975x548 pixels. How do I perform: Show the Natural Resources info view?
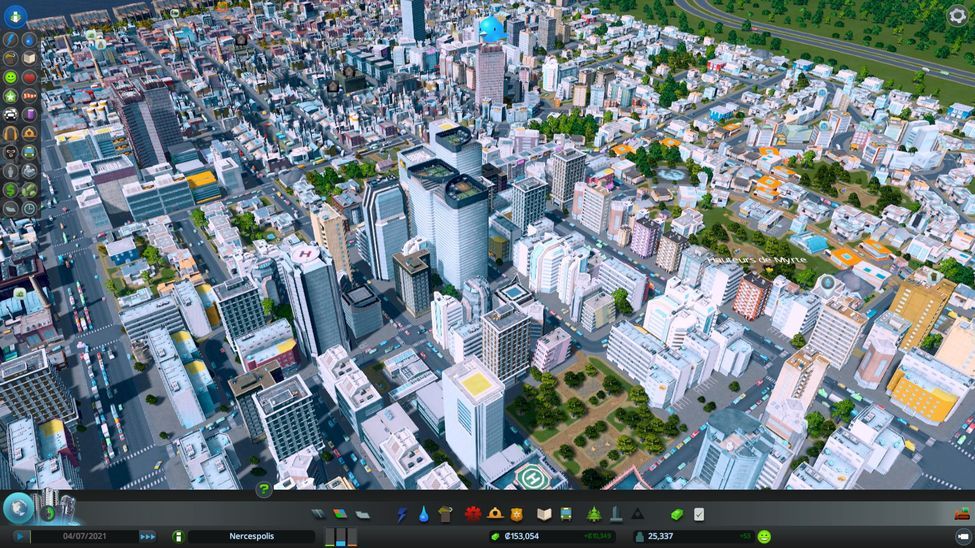click(x=29, y=189)
